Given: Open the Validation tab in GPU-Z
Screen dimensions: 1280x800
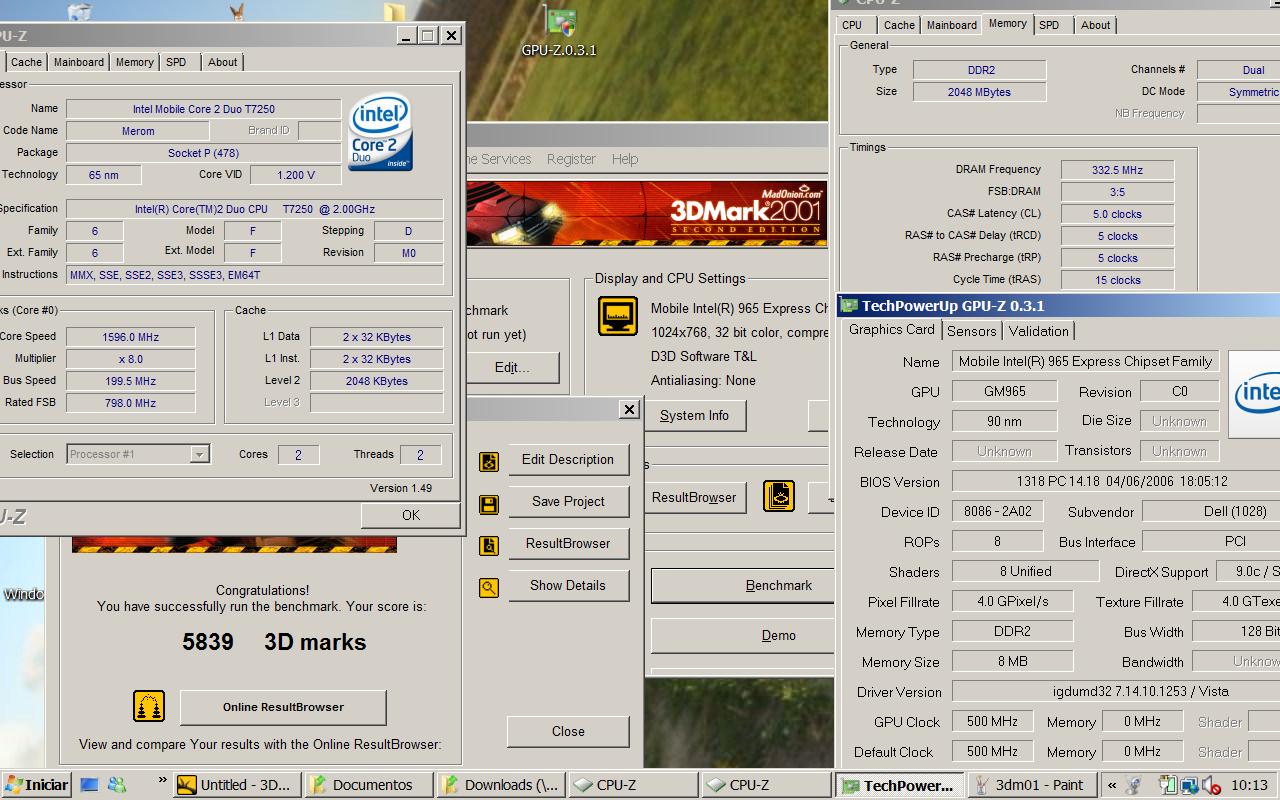Looking at the screenshot, I should 1039,331.
